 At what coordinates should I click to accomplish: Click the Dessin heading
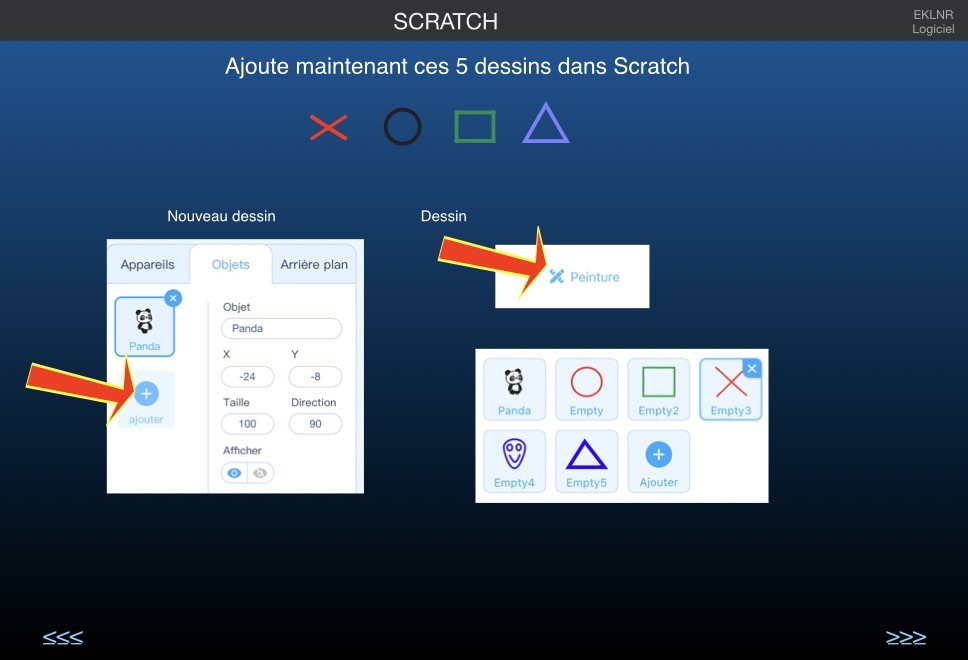443,216
